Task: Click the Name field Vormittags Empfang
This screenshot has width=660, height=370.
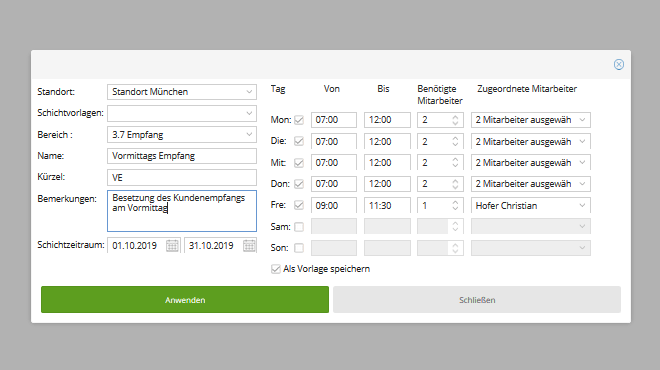Action: point(182,156)
